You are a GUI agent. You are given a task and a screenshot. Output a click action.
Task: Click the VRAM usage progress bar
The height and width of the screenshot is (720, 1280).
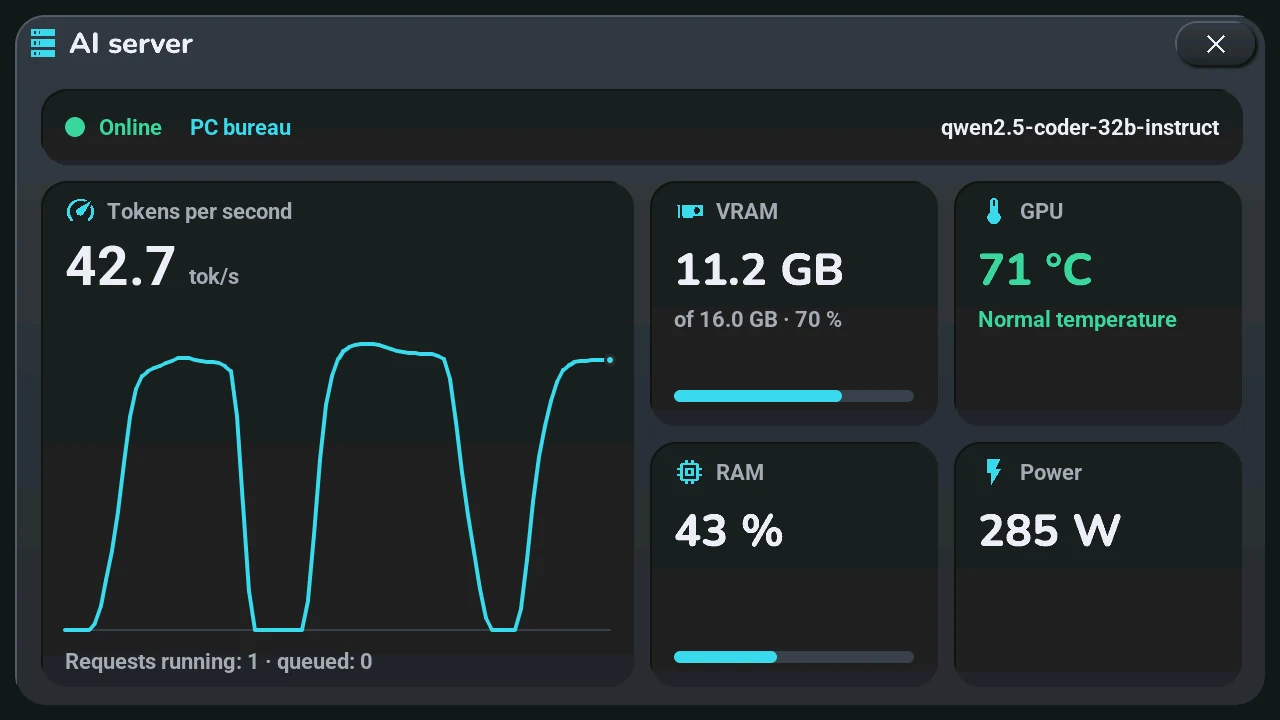pyautogui.click(x=794, y=396)
